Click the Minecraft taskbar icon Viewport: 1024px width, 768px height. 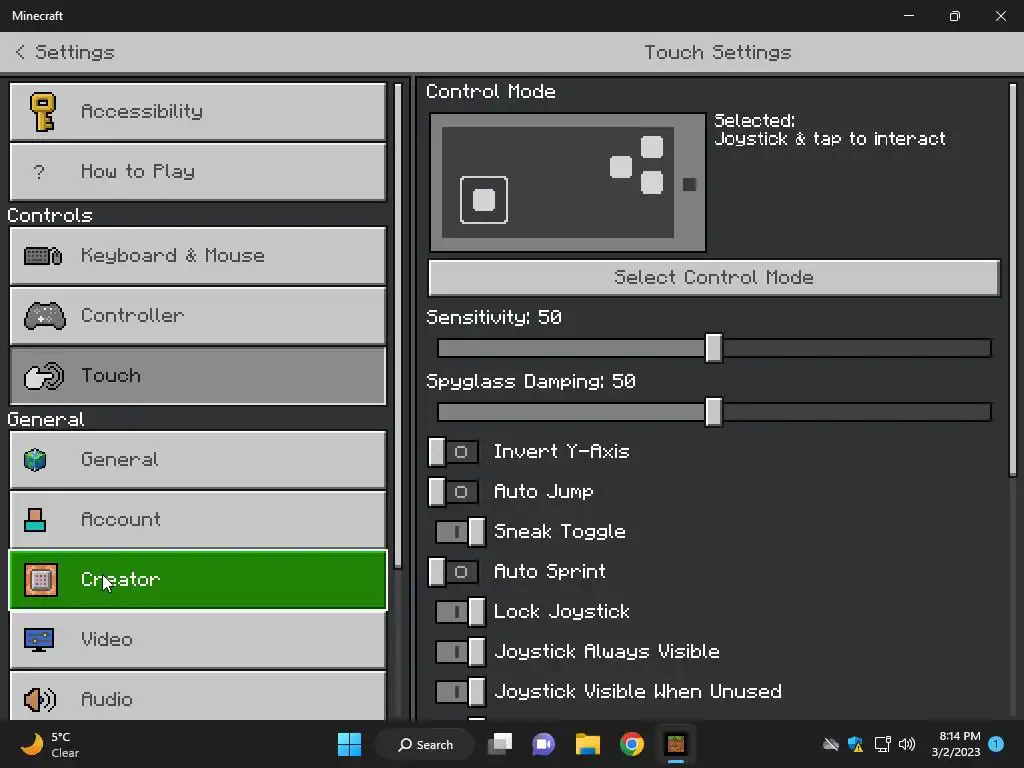tap(676, 744)
